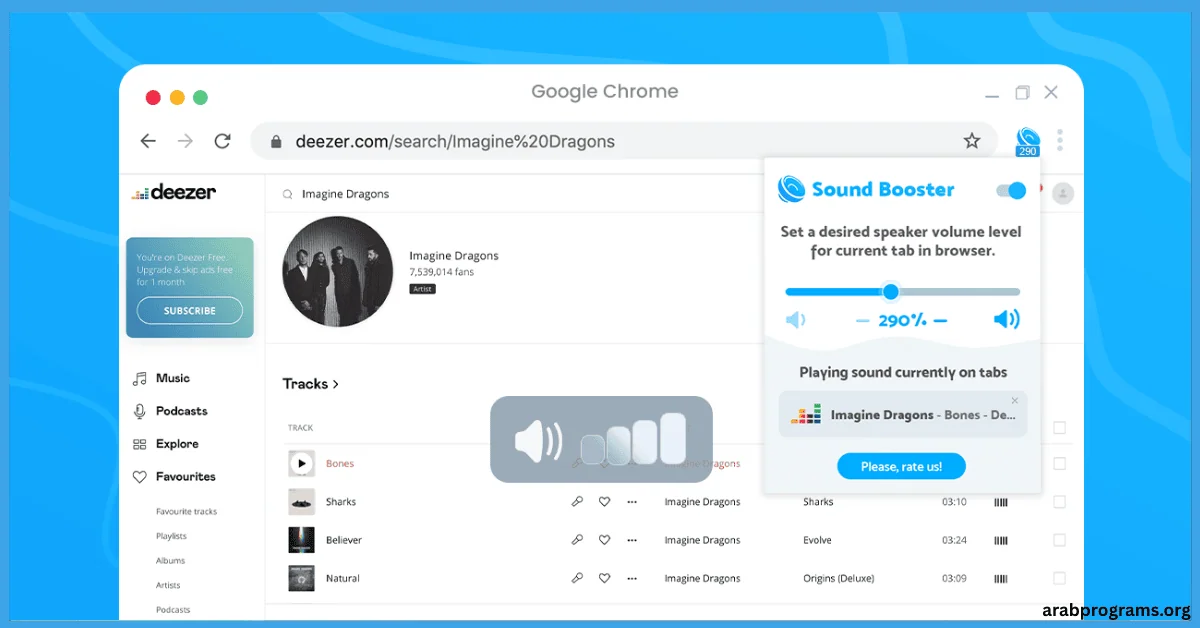Tick the checkbox for Sharks track
The image size is (1200, 628).
click(x=1059, y=502)
